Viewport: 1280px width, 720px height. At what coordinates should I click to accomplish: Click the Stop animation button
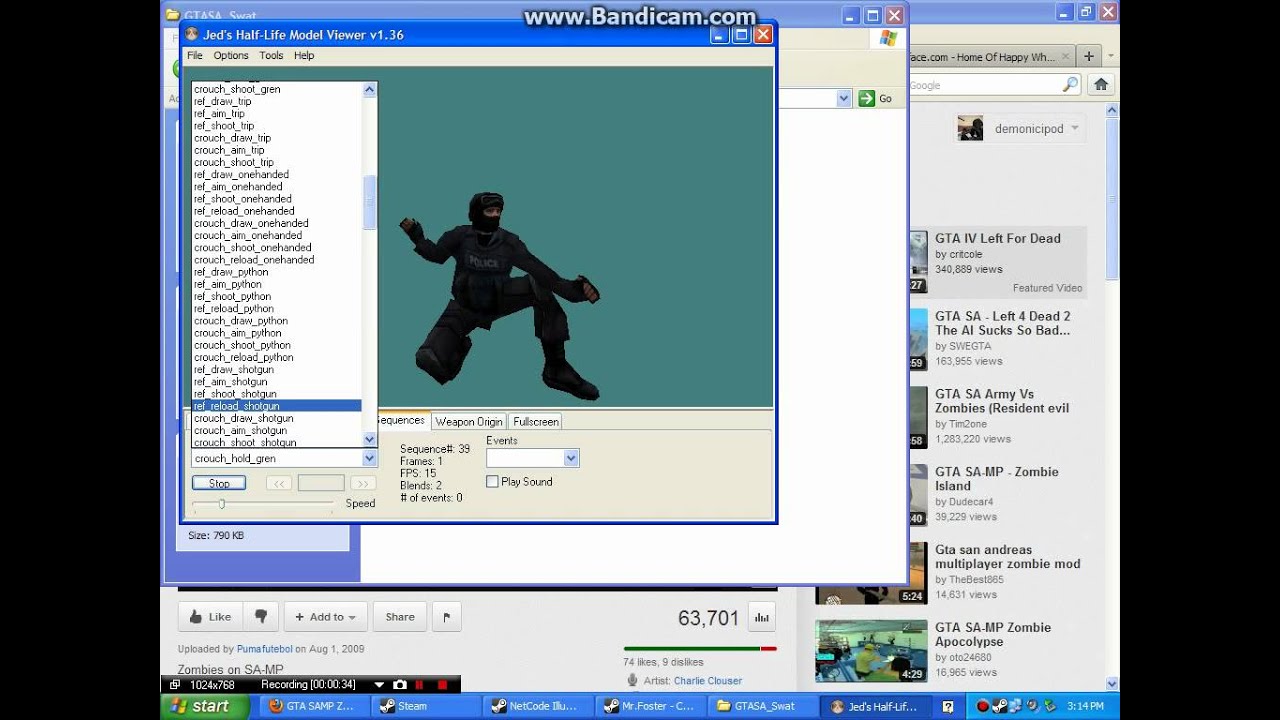pyautogui.click(x=219, y=484)
